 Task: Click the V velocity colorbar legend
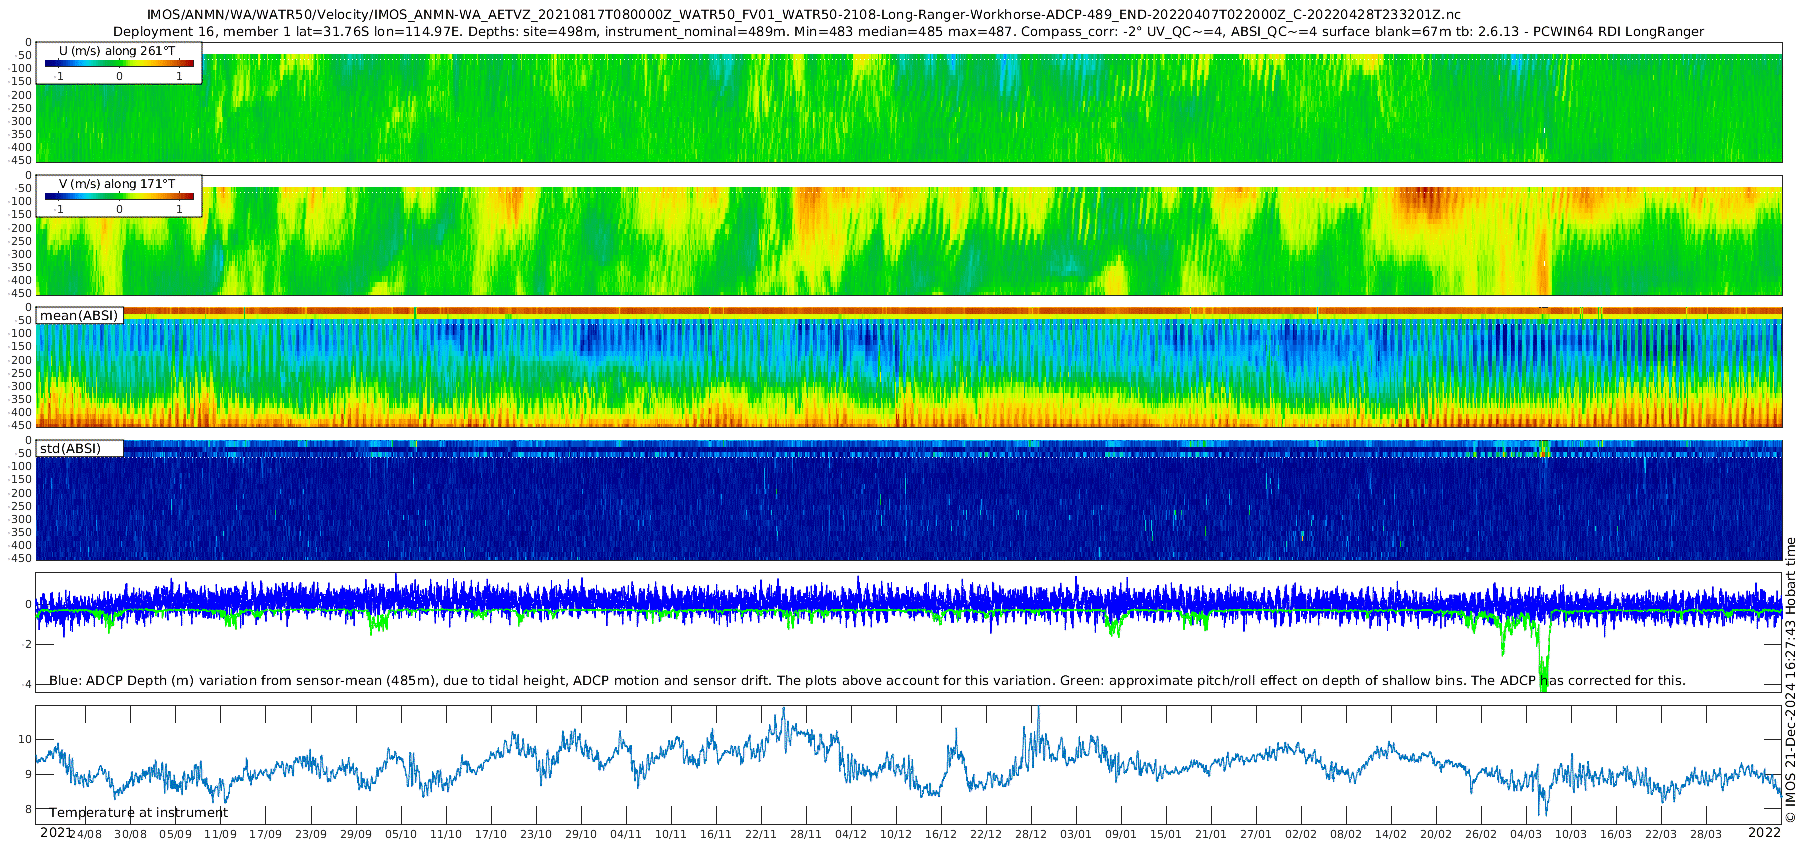[x=119, y=196]
